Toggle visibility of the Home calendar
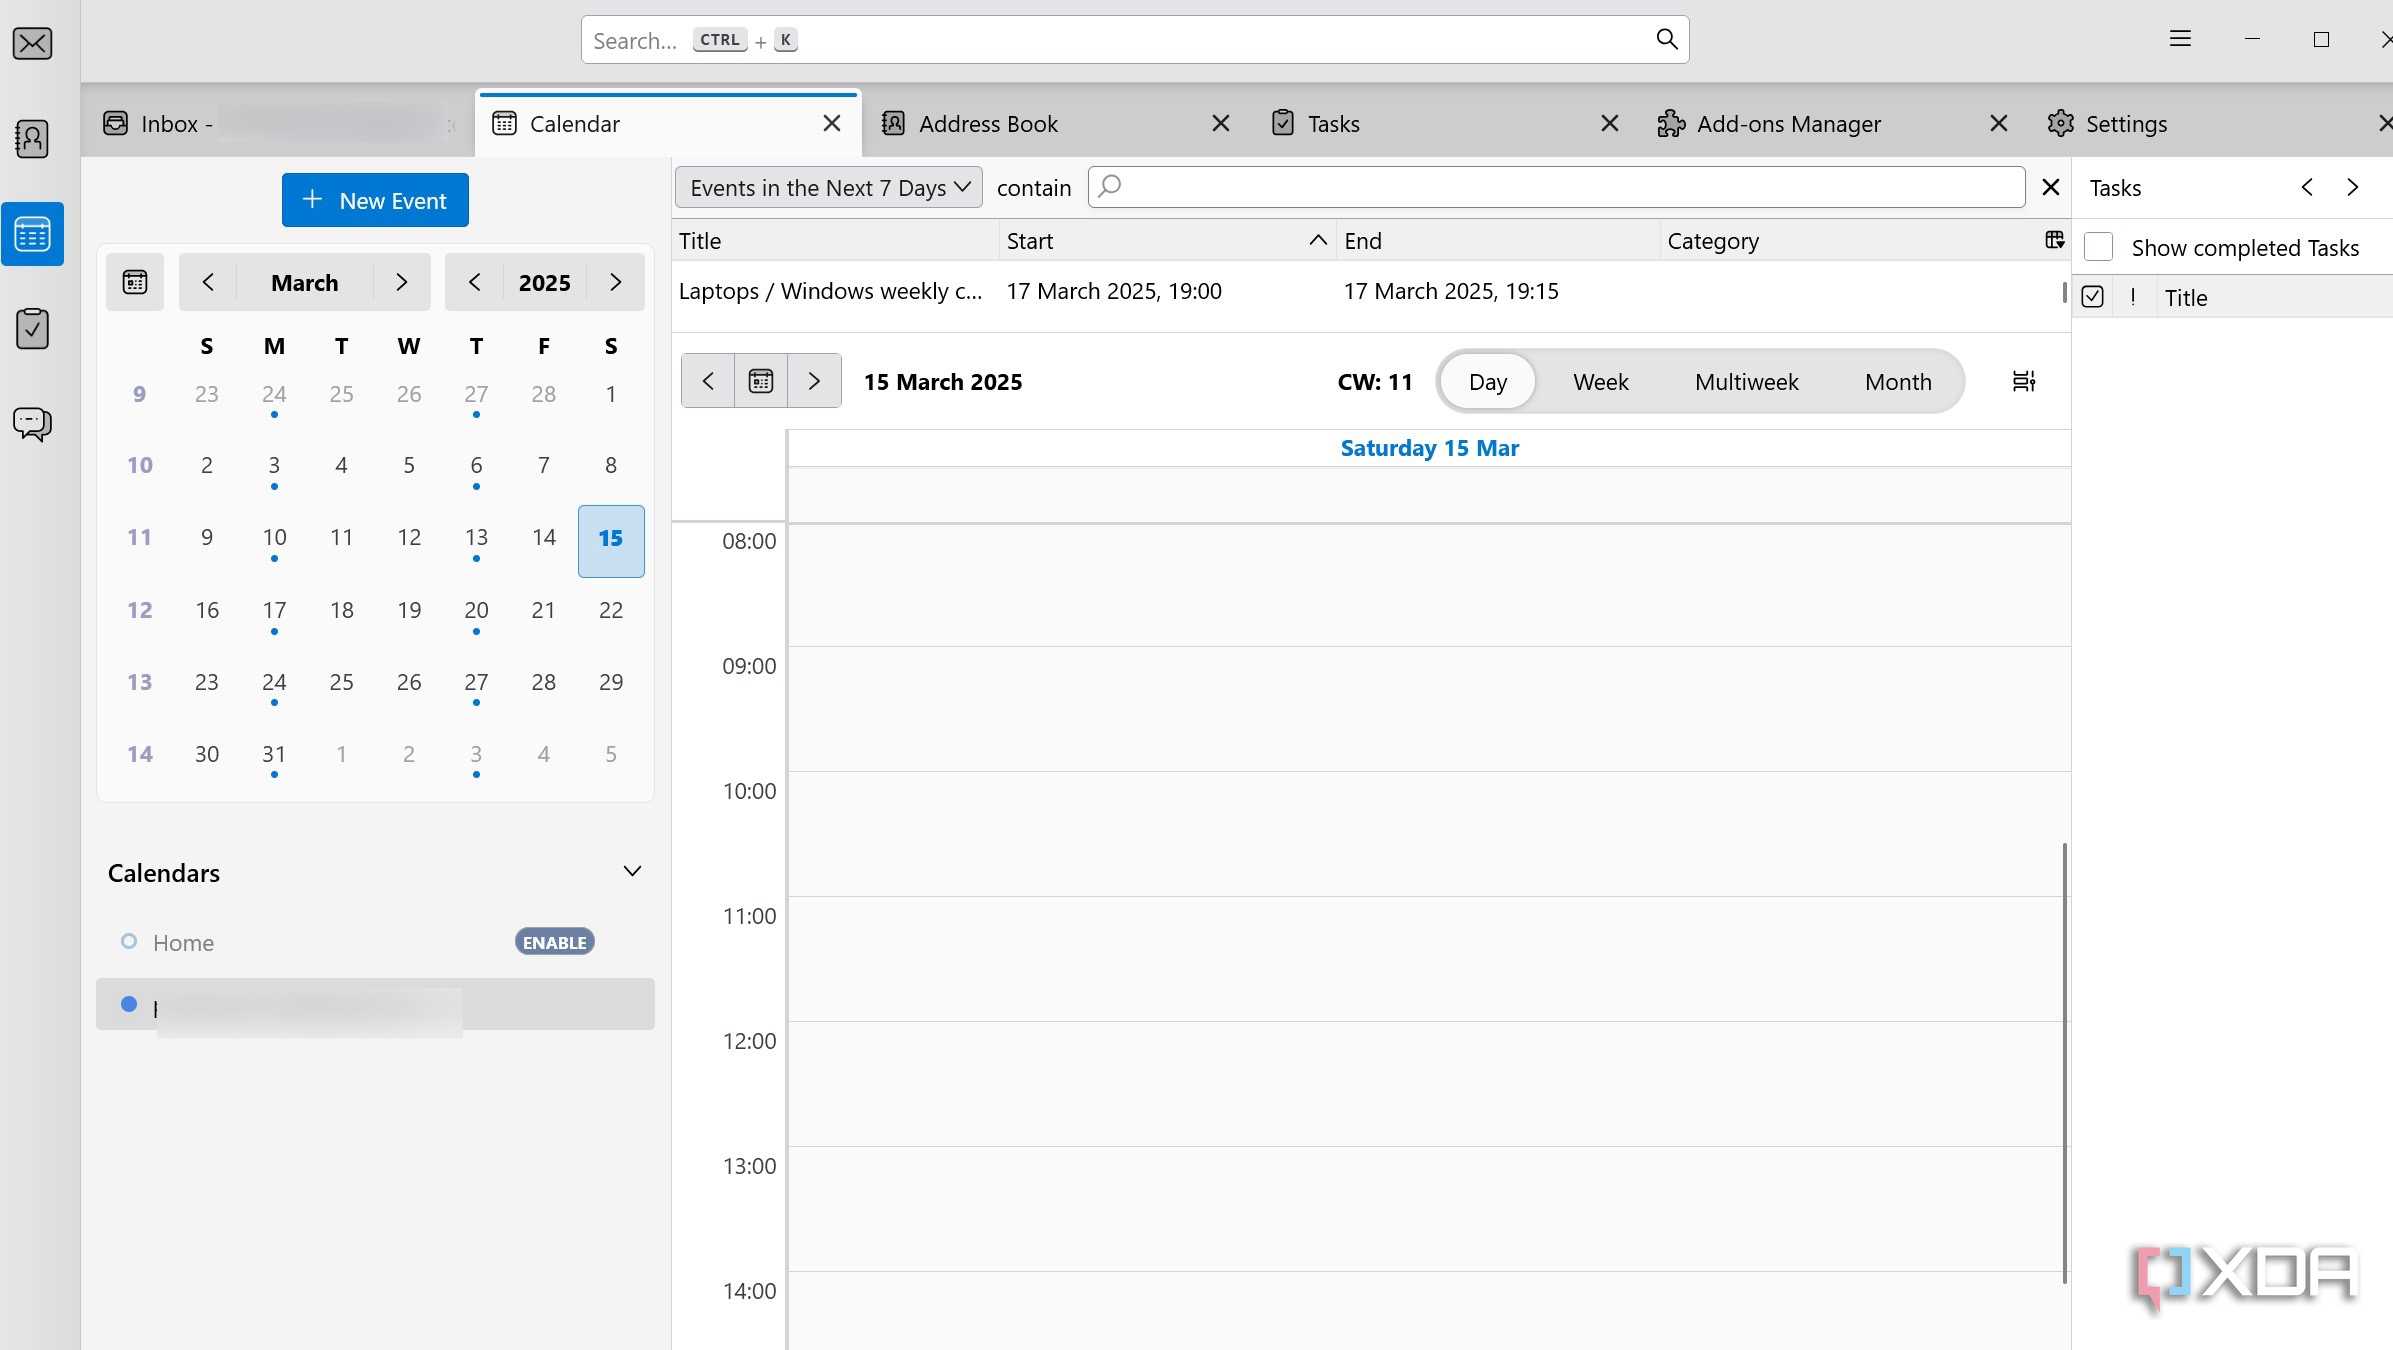This screenshot has width=2393, height=1350. coord(129,941)
